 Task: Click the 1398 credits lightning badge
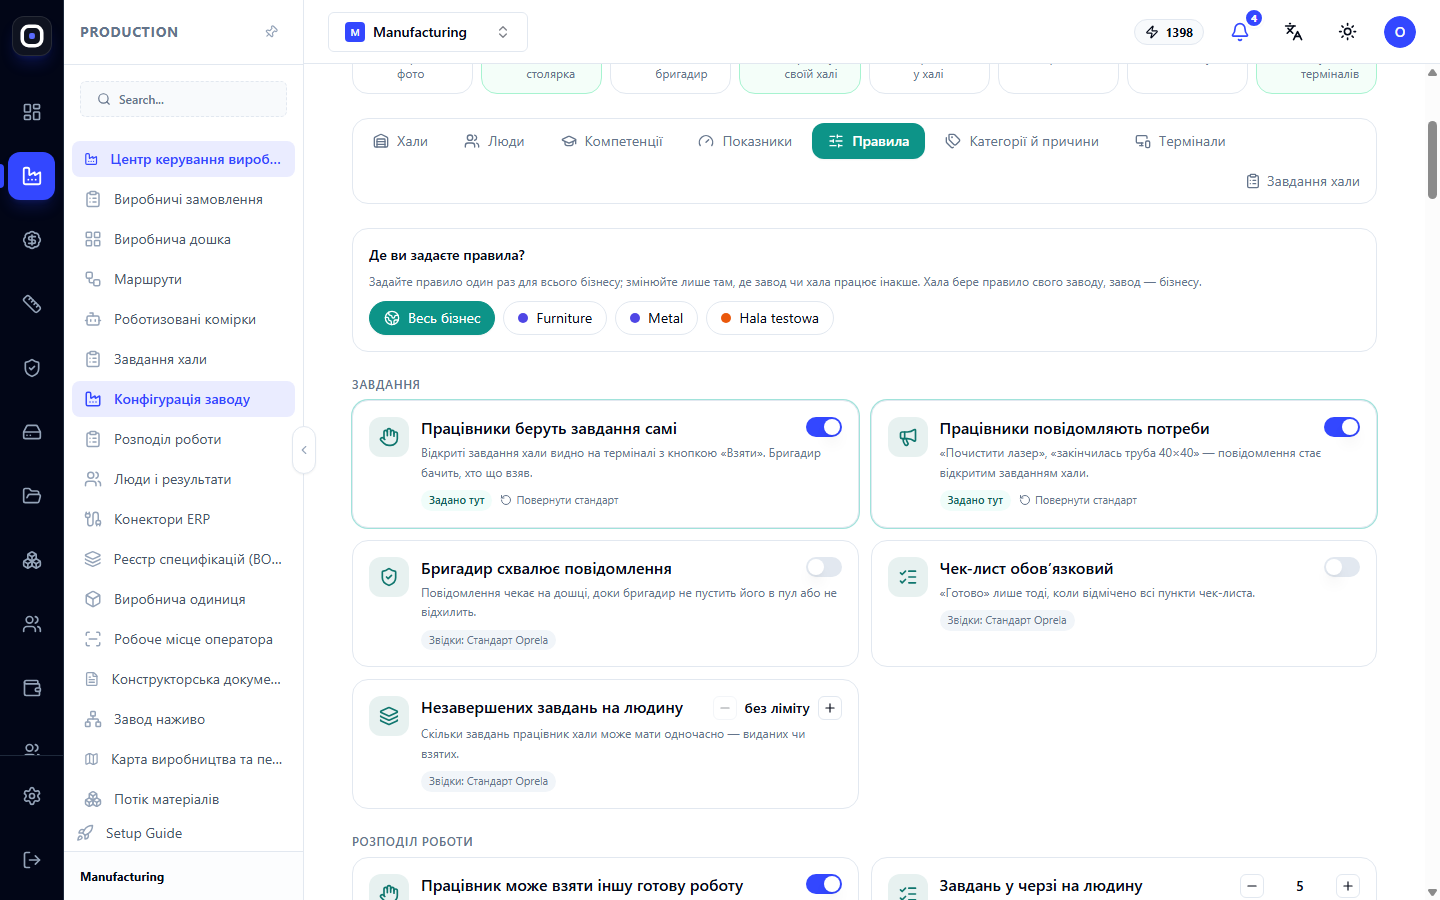(x=1169, y=32)
